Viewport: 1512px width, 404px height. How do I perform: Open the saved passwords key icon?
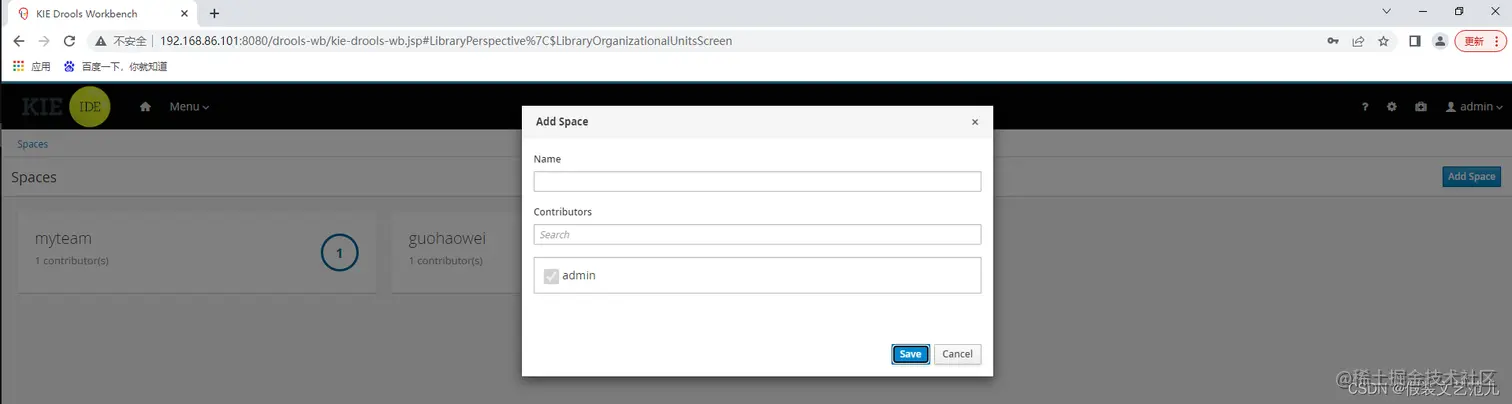1332,41
